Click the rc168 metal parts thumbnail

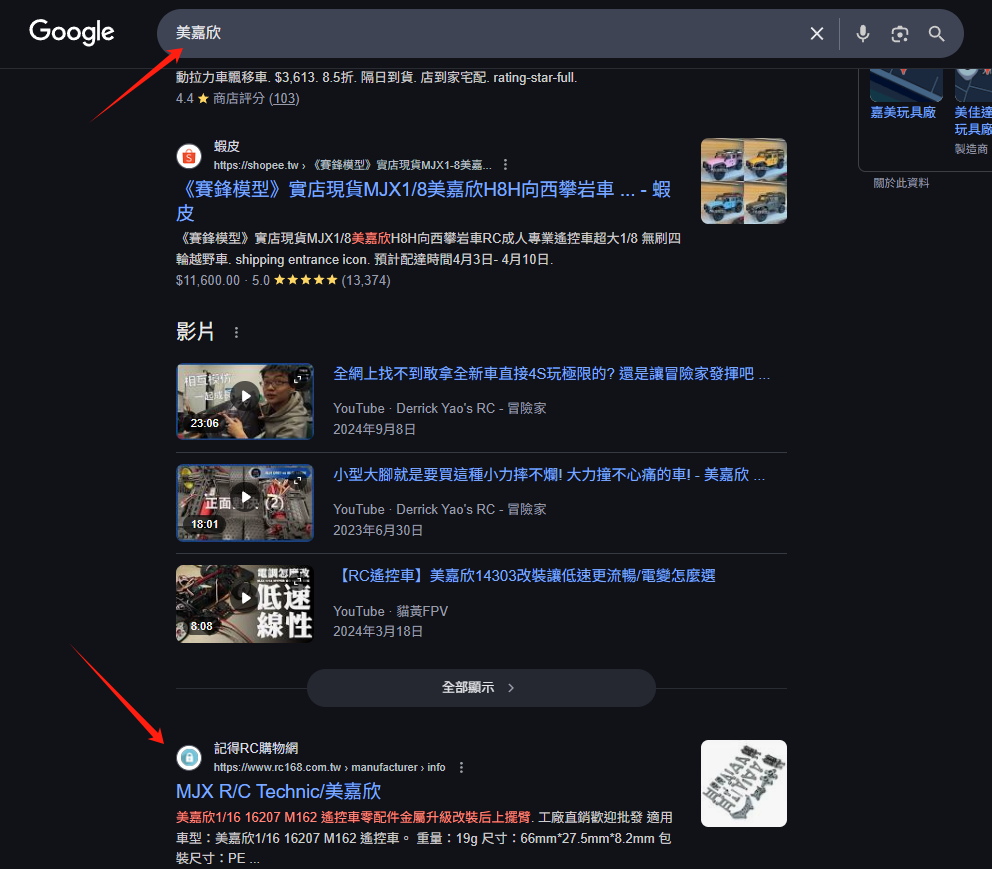(743, 783)
